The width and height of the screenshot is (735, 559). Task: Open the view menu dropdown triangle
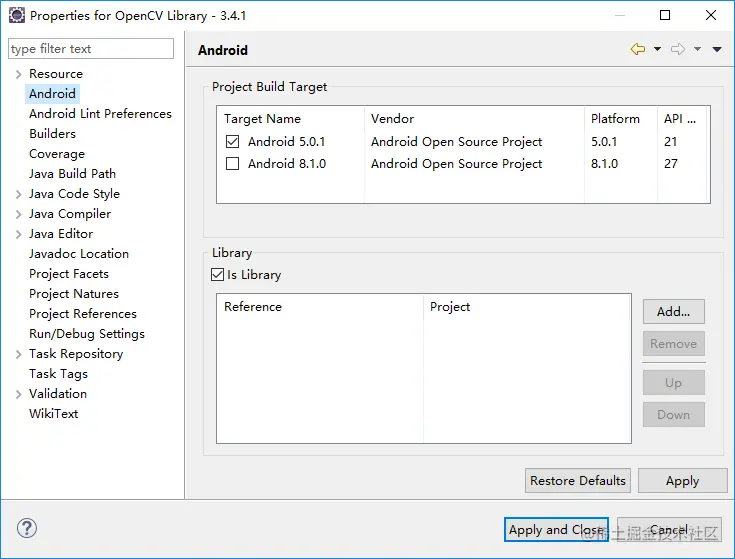tap(717, 49)
